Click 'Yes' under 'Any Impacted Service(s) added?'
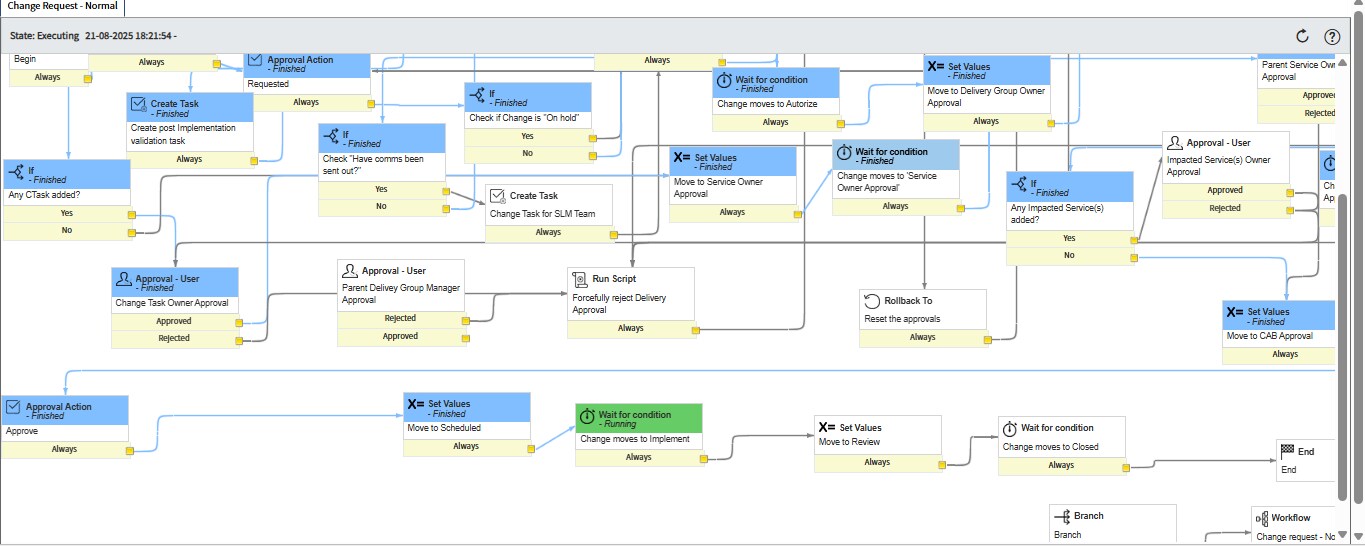 pyautogui.click(x=1069, y=238)
